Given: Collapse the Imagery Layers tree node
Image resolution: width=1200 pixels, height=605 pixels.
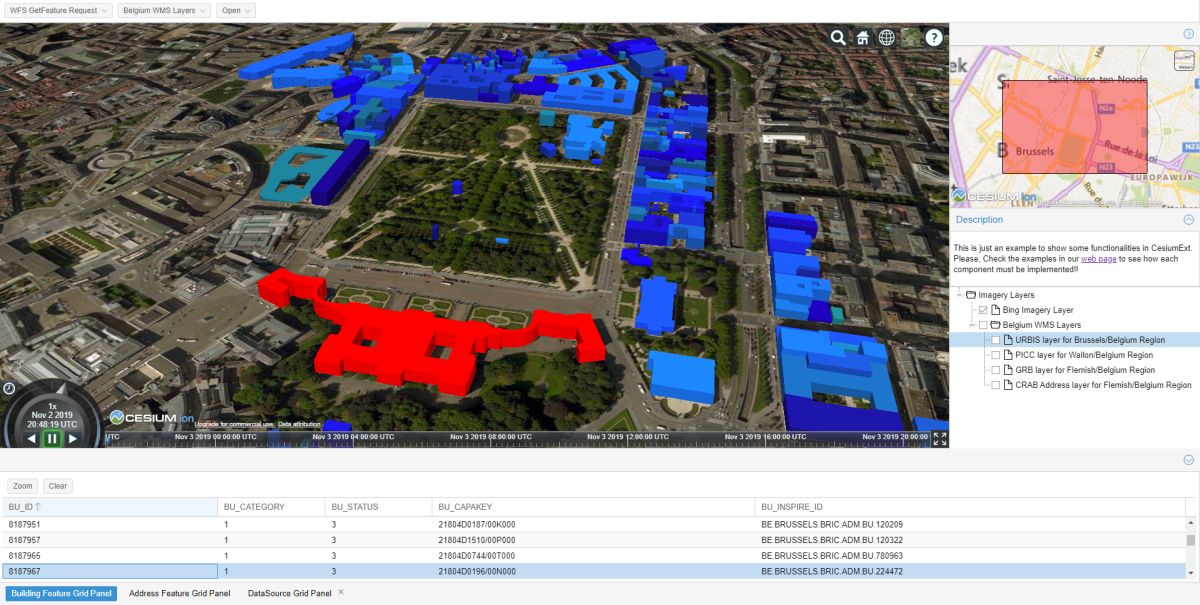Looking at the screenshot, I should (959, 295).
